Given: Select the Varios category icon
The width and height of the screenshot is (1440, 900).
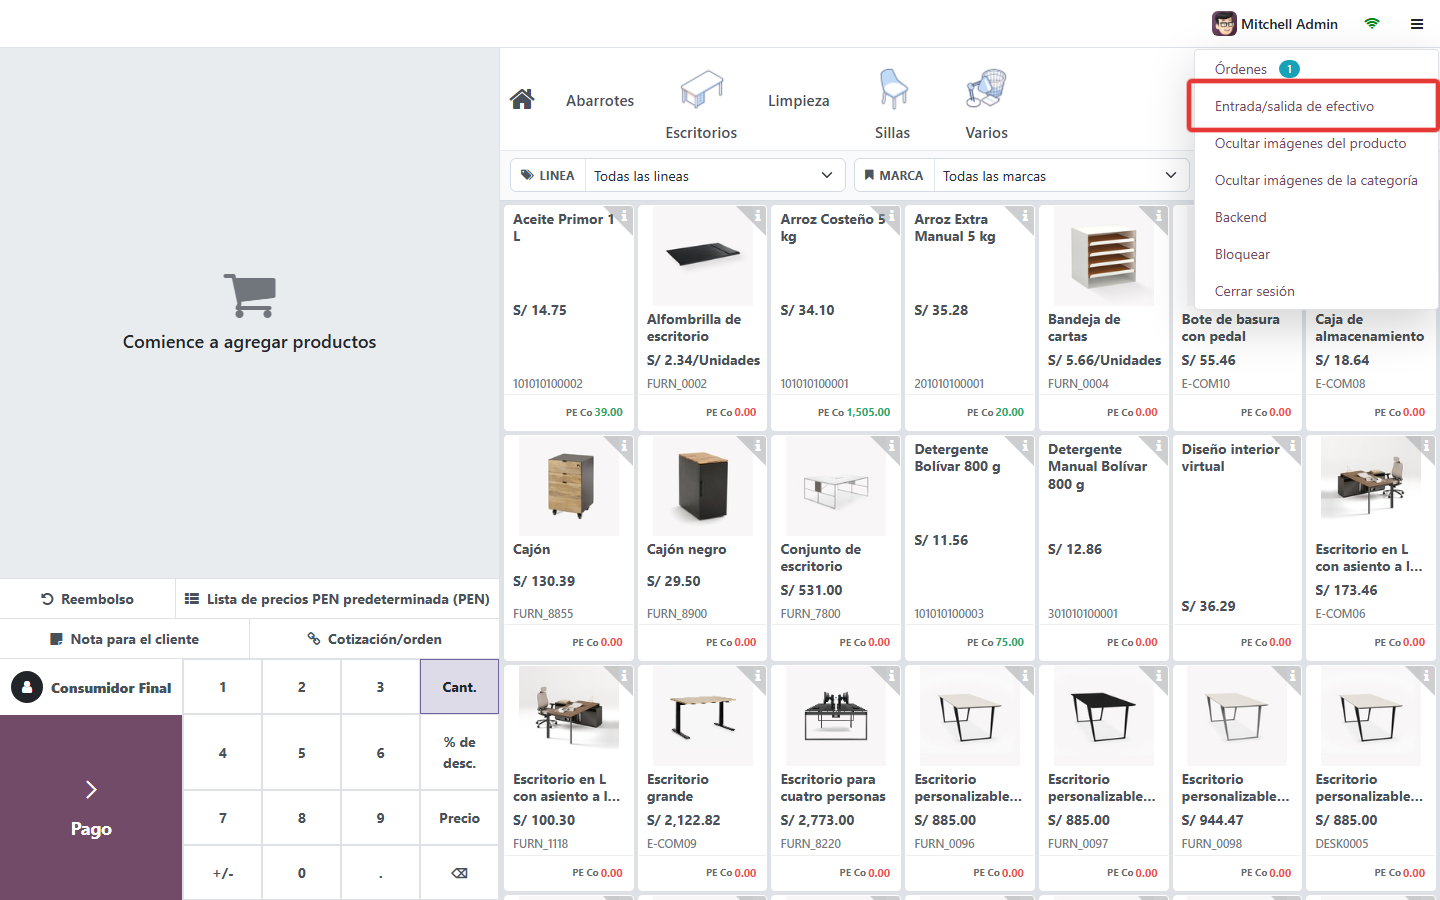Looking at the screenshot, I should (x=986, y=89).
